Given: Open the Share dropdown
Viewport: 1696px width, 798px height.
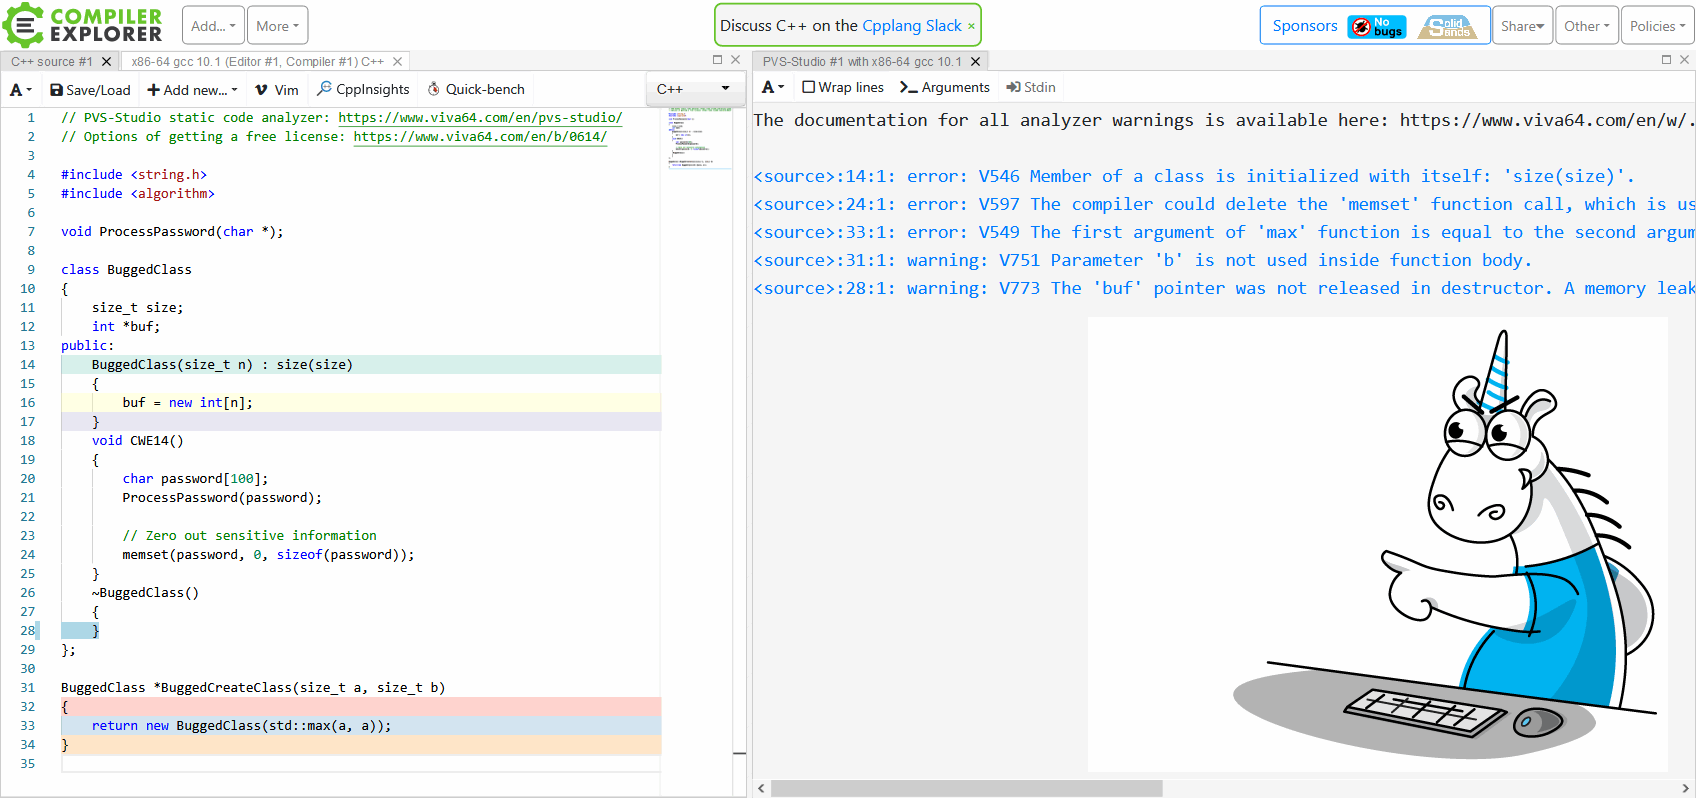Looking at the screenshot, I should click(x=1522, y=26).
